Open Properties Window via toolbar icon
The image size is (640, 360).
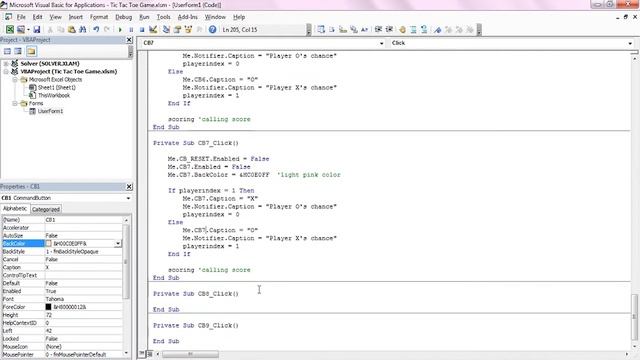pyautogui.click(x=177, y=29)
